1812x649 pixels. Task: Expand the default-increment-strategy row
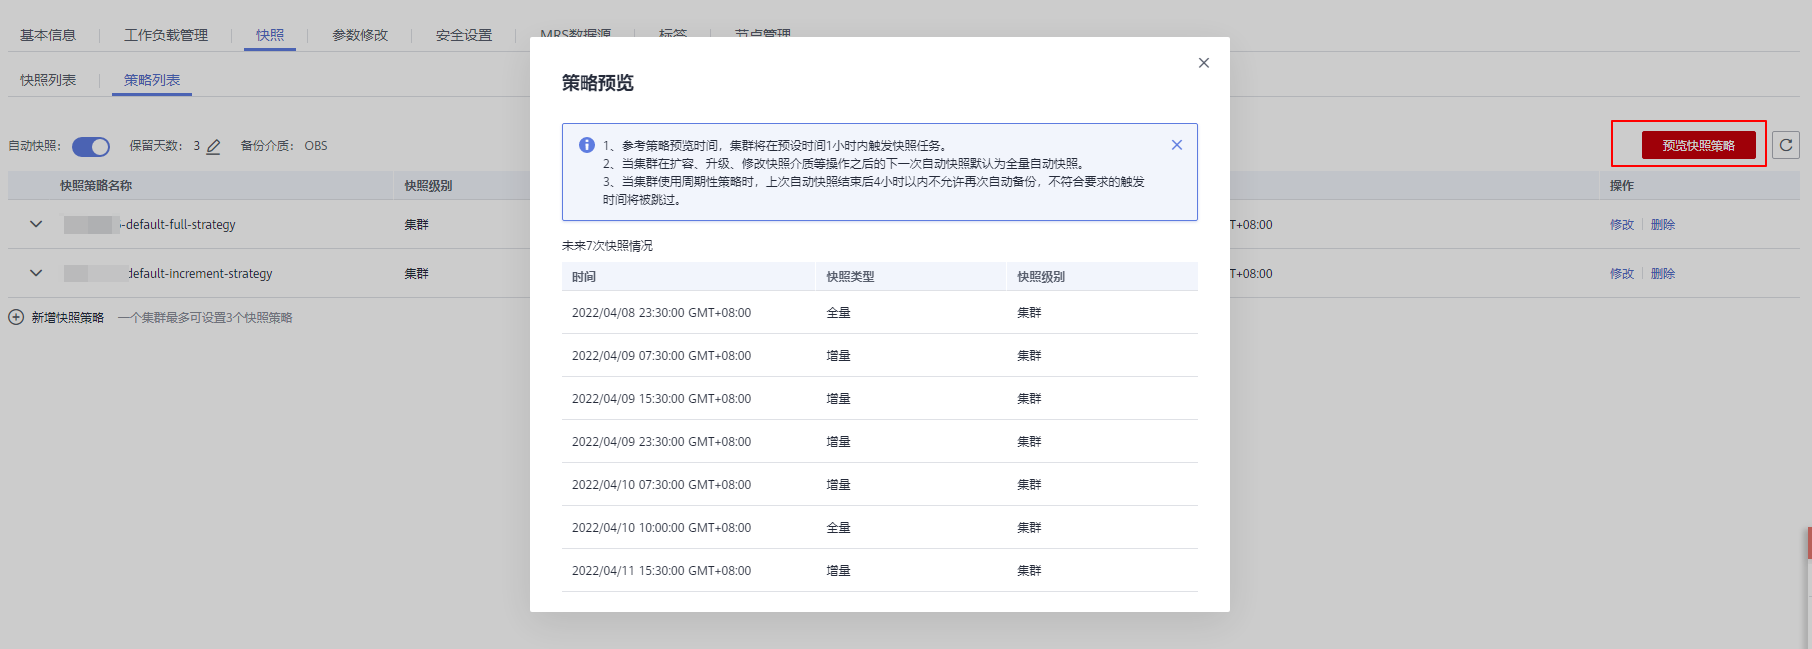pyautogui.click(x=36, y=273)
